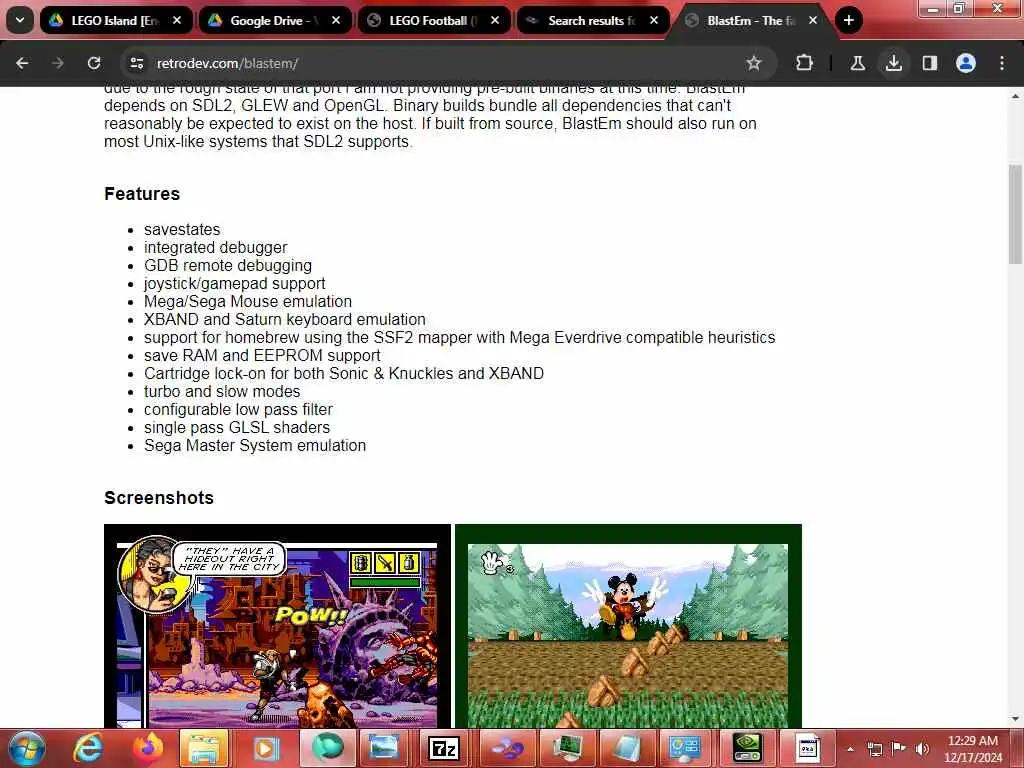The image size is (1024, 768).
Task: Open the Comix Zone screenshot thumbnail
Action: coord(278,626)
